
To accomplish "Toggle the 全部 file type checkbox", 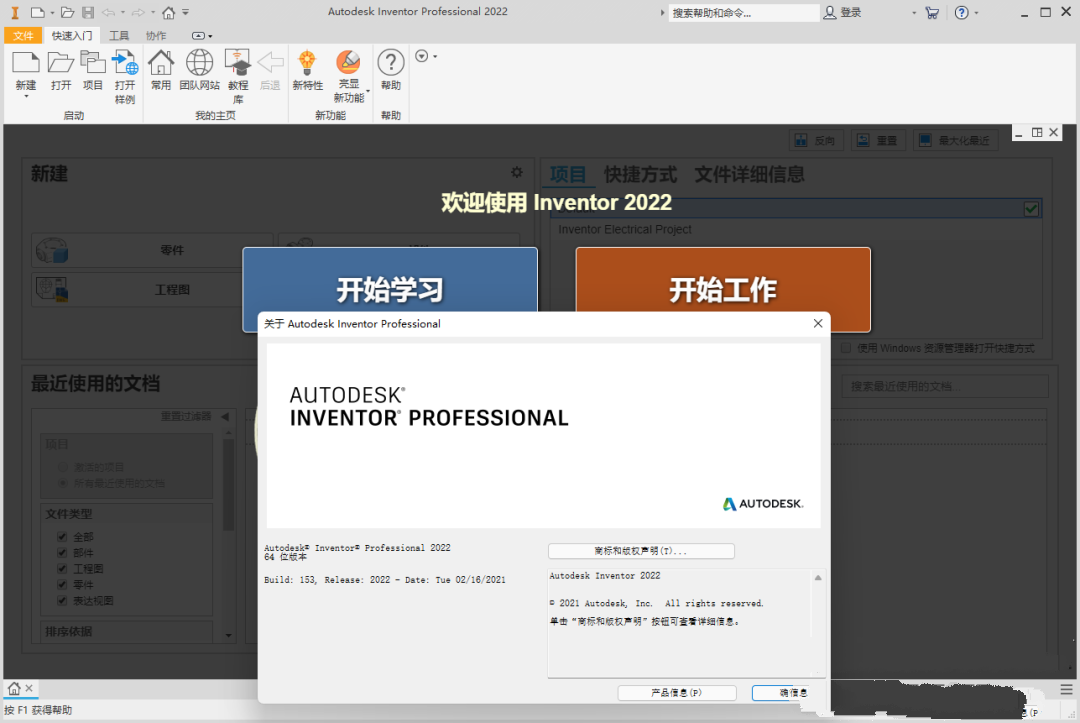I will pos(62,537).
